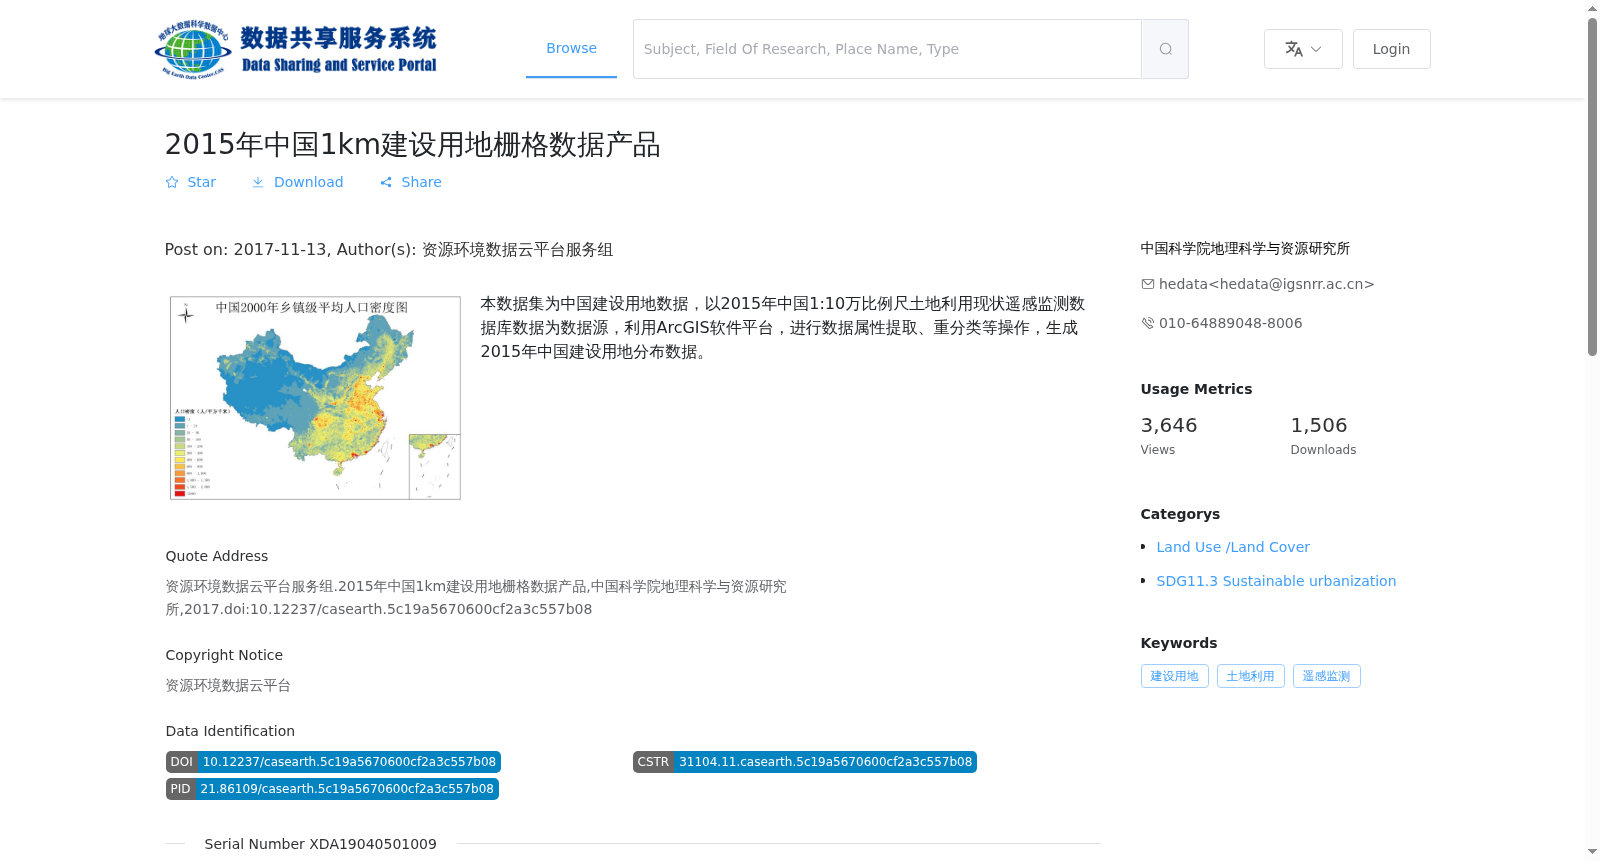Click the telephone icon
The width and height of the screenshot is (1600, 861).
coord(1148,323)
